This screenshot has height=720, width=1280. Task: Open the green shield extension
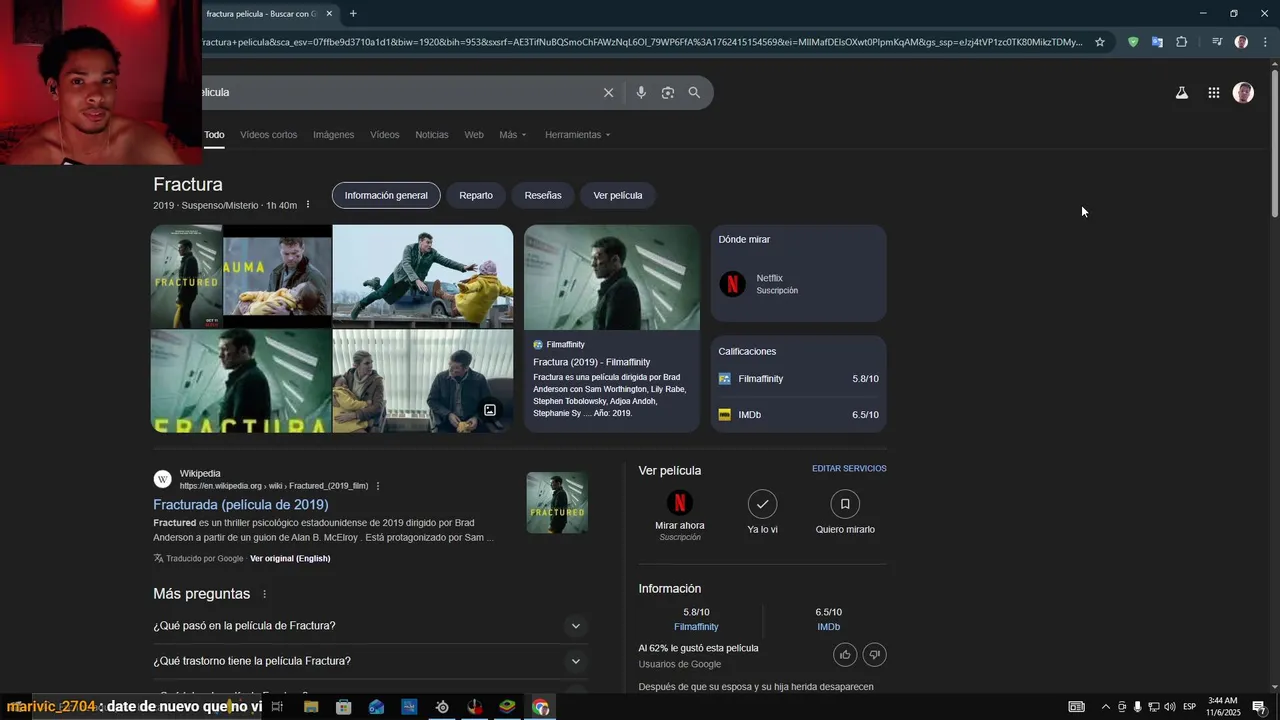pyautogui.click(x=1133, y=42)
